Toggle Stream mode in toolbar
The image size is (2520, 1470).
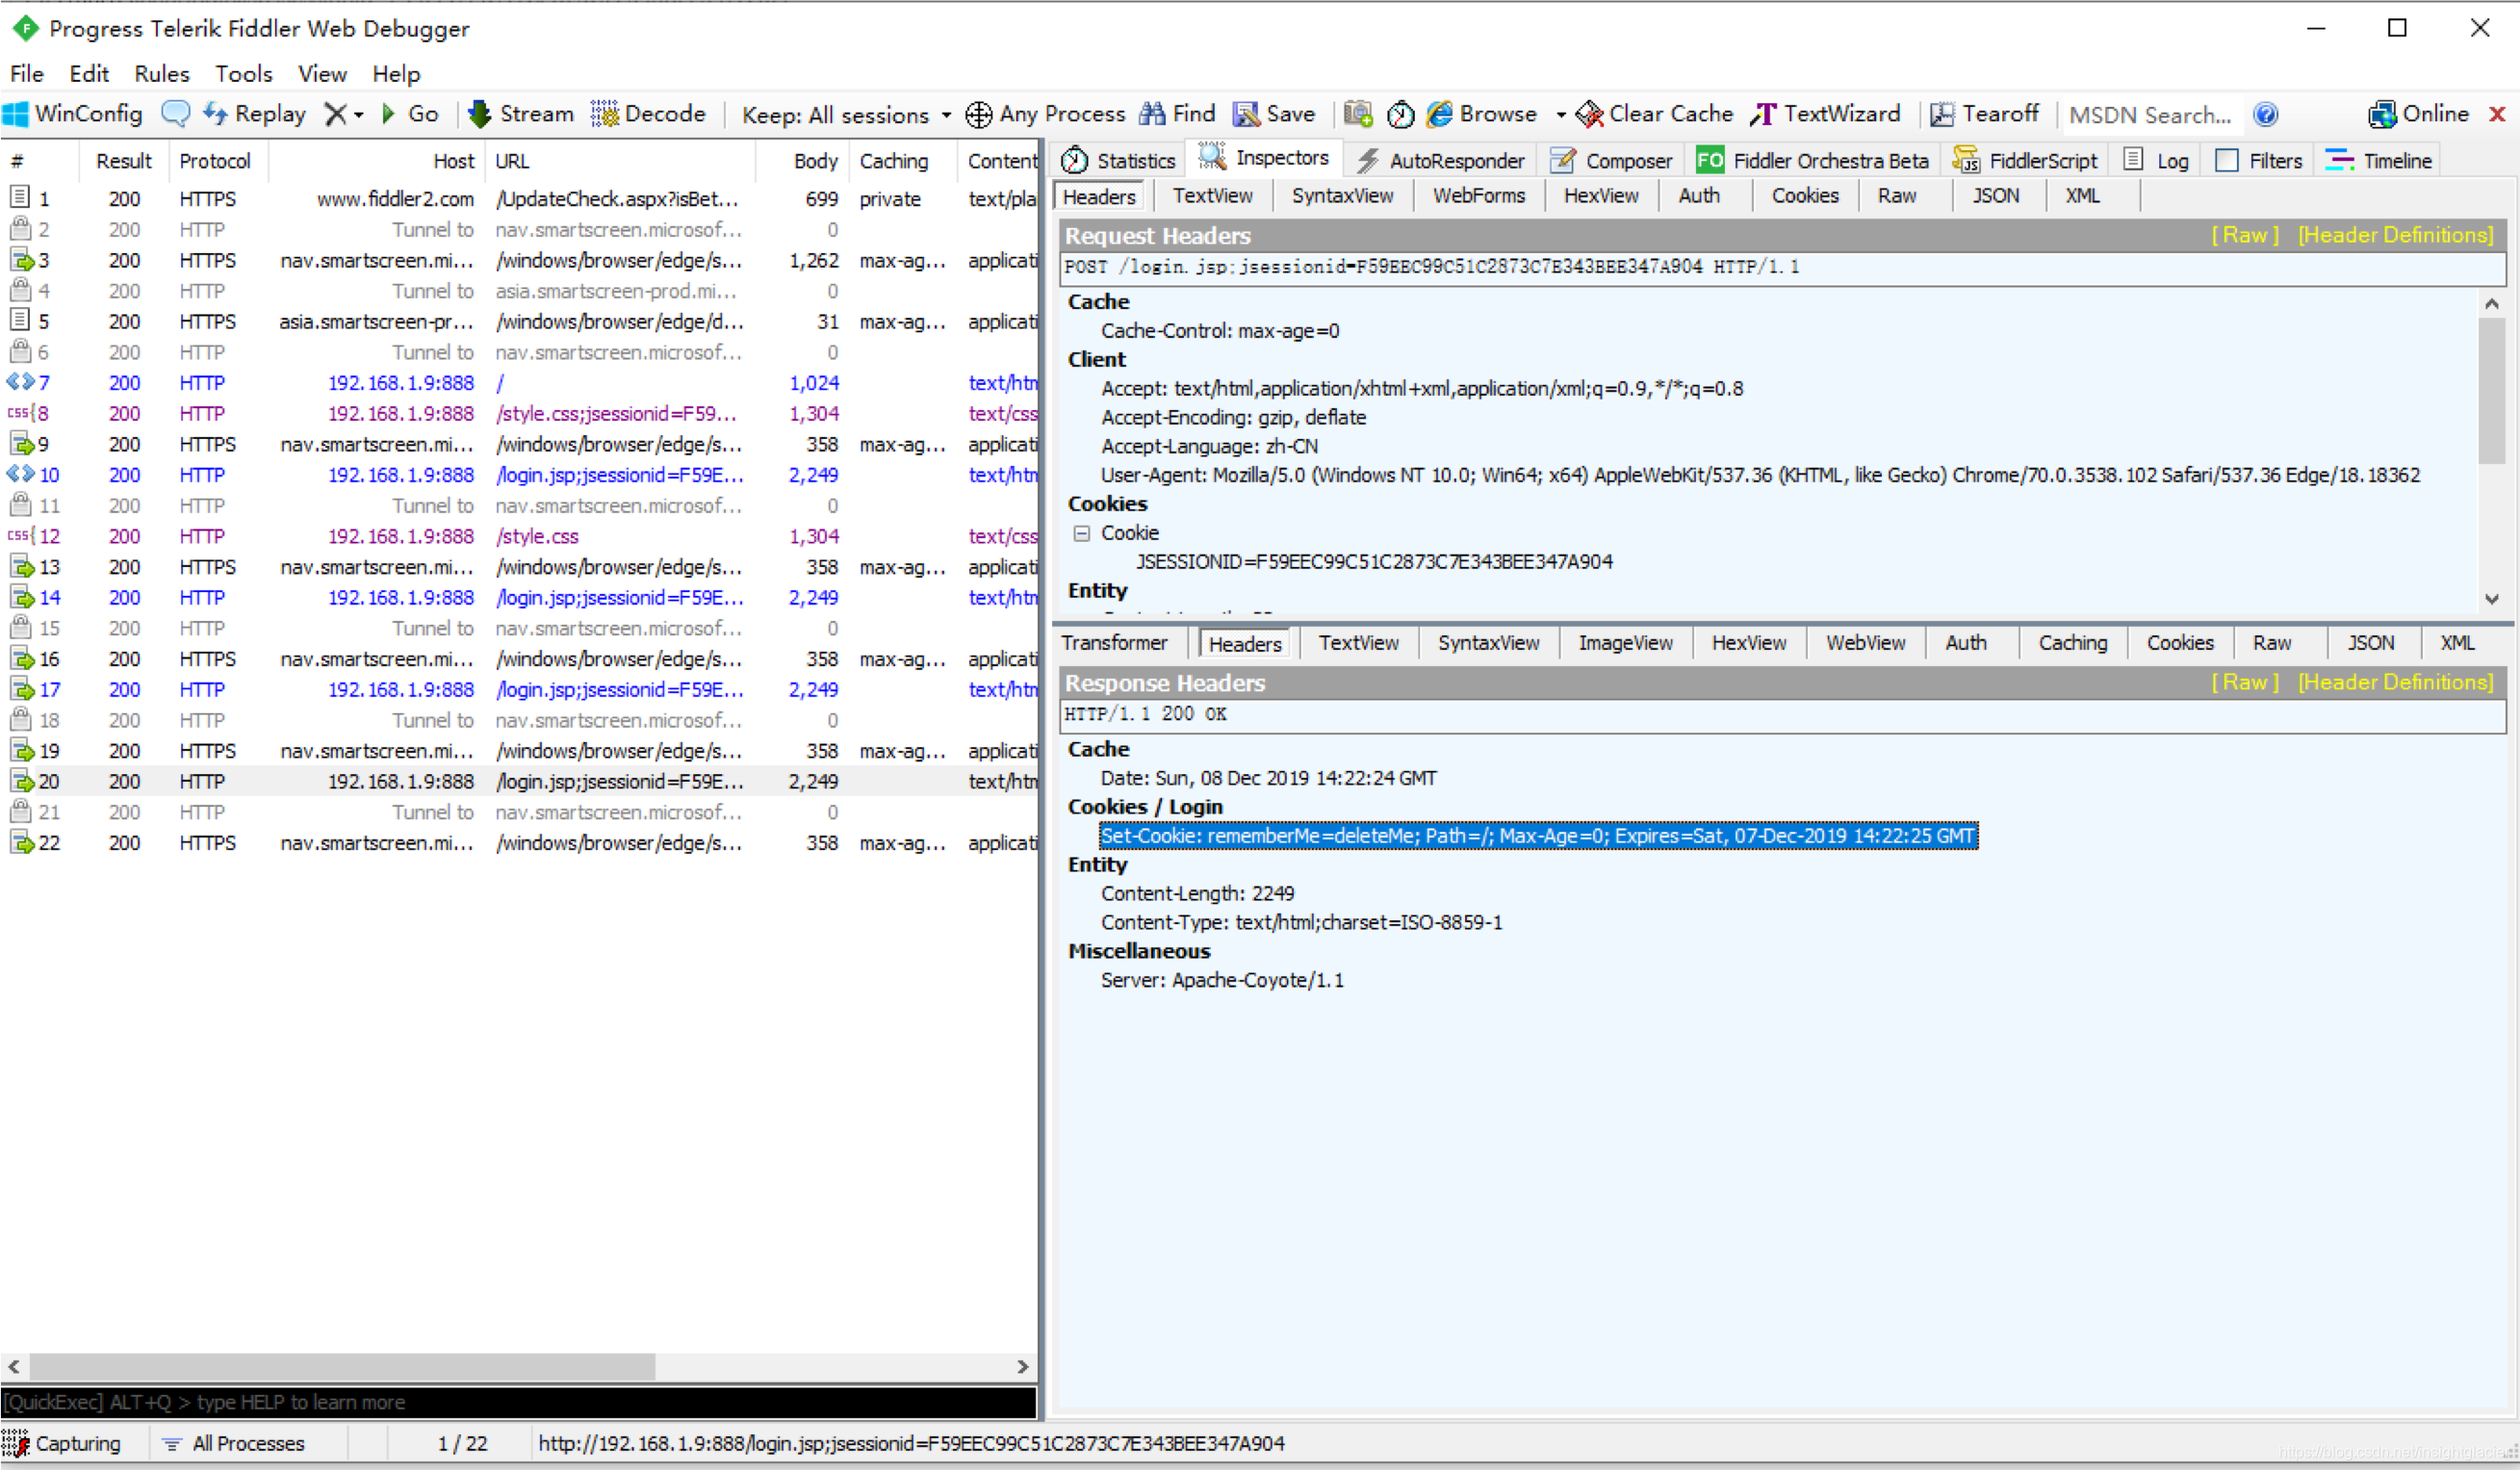pos(521,114)
